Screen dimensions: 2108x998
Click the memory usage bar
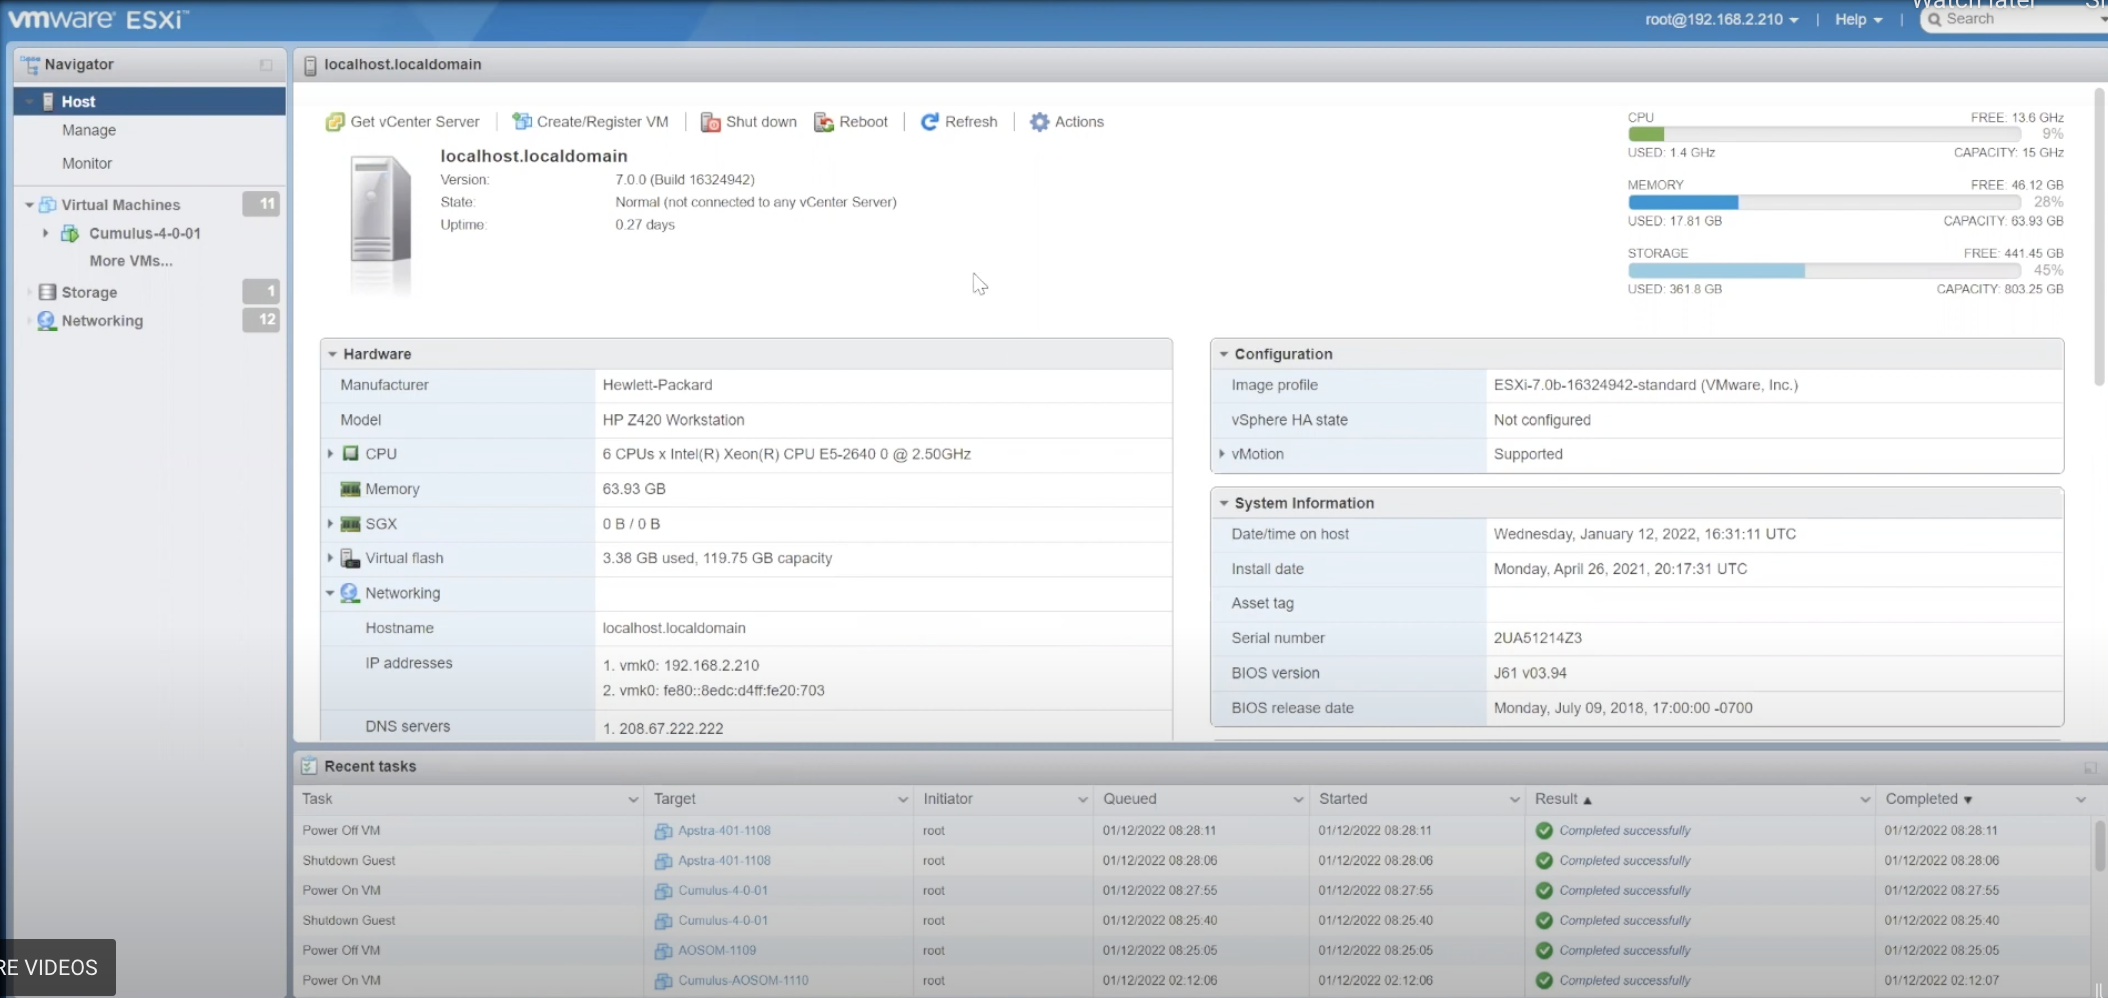tap(1823, 203)
